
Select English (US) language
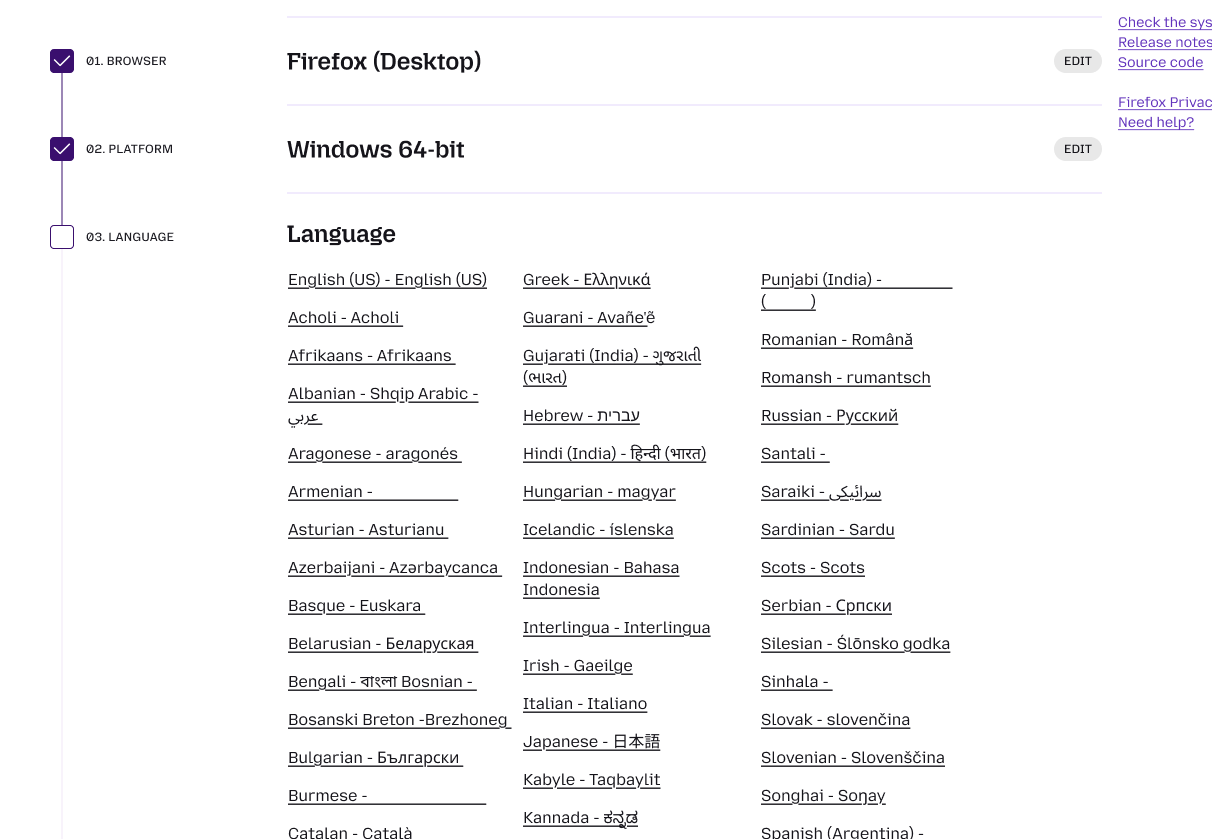pyautogui.click(x=387, y=280)
